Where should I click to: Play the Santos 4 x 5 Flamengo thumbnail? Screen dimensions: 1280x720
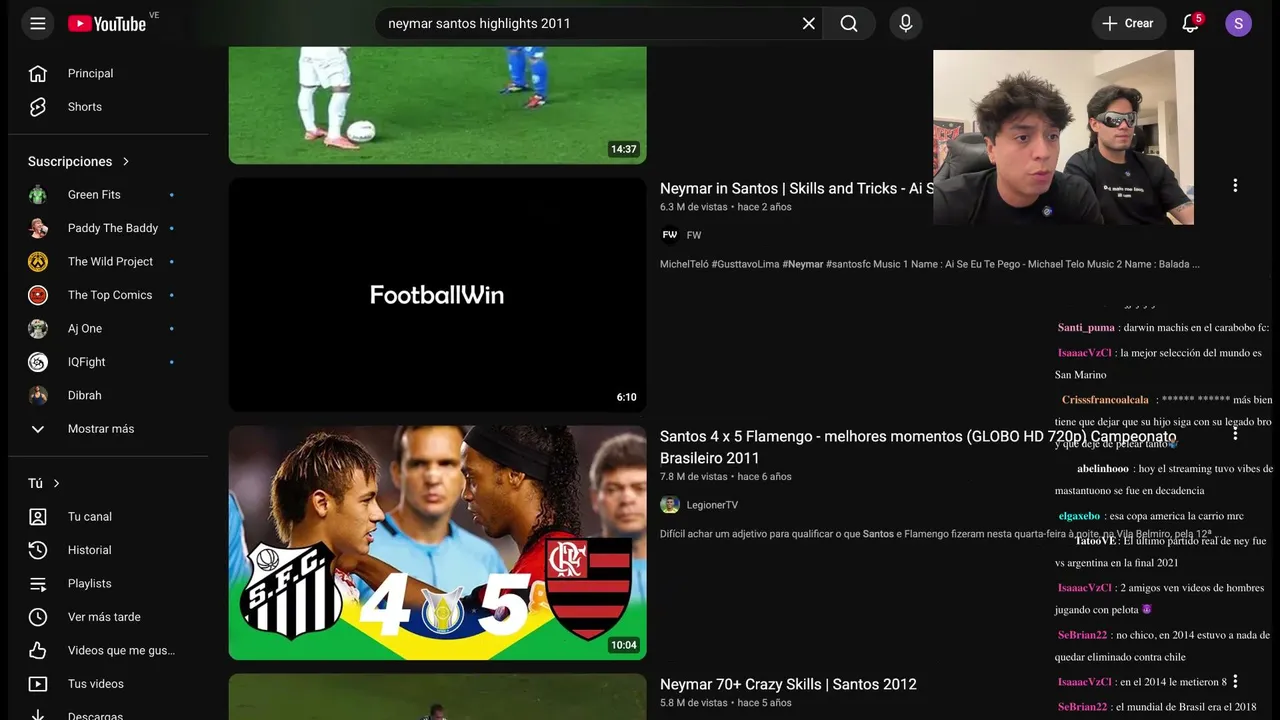[438, 543]
